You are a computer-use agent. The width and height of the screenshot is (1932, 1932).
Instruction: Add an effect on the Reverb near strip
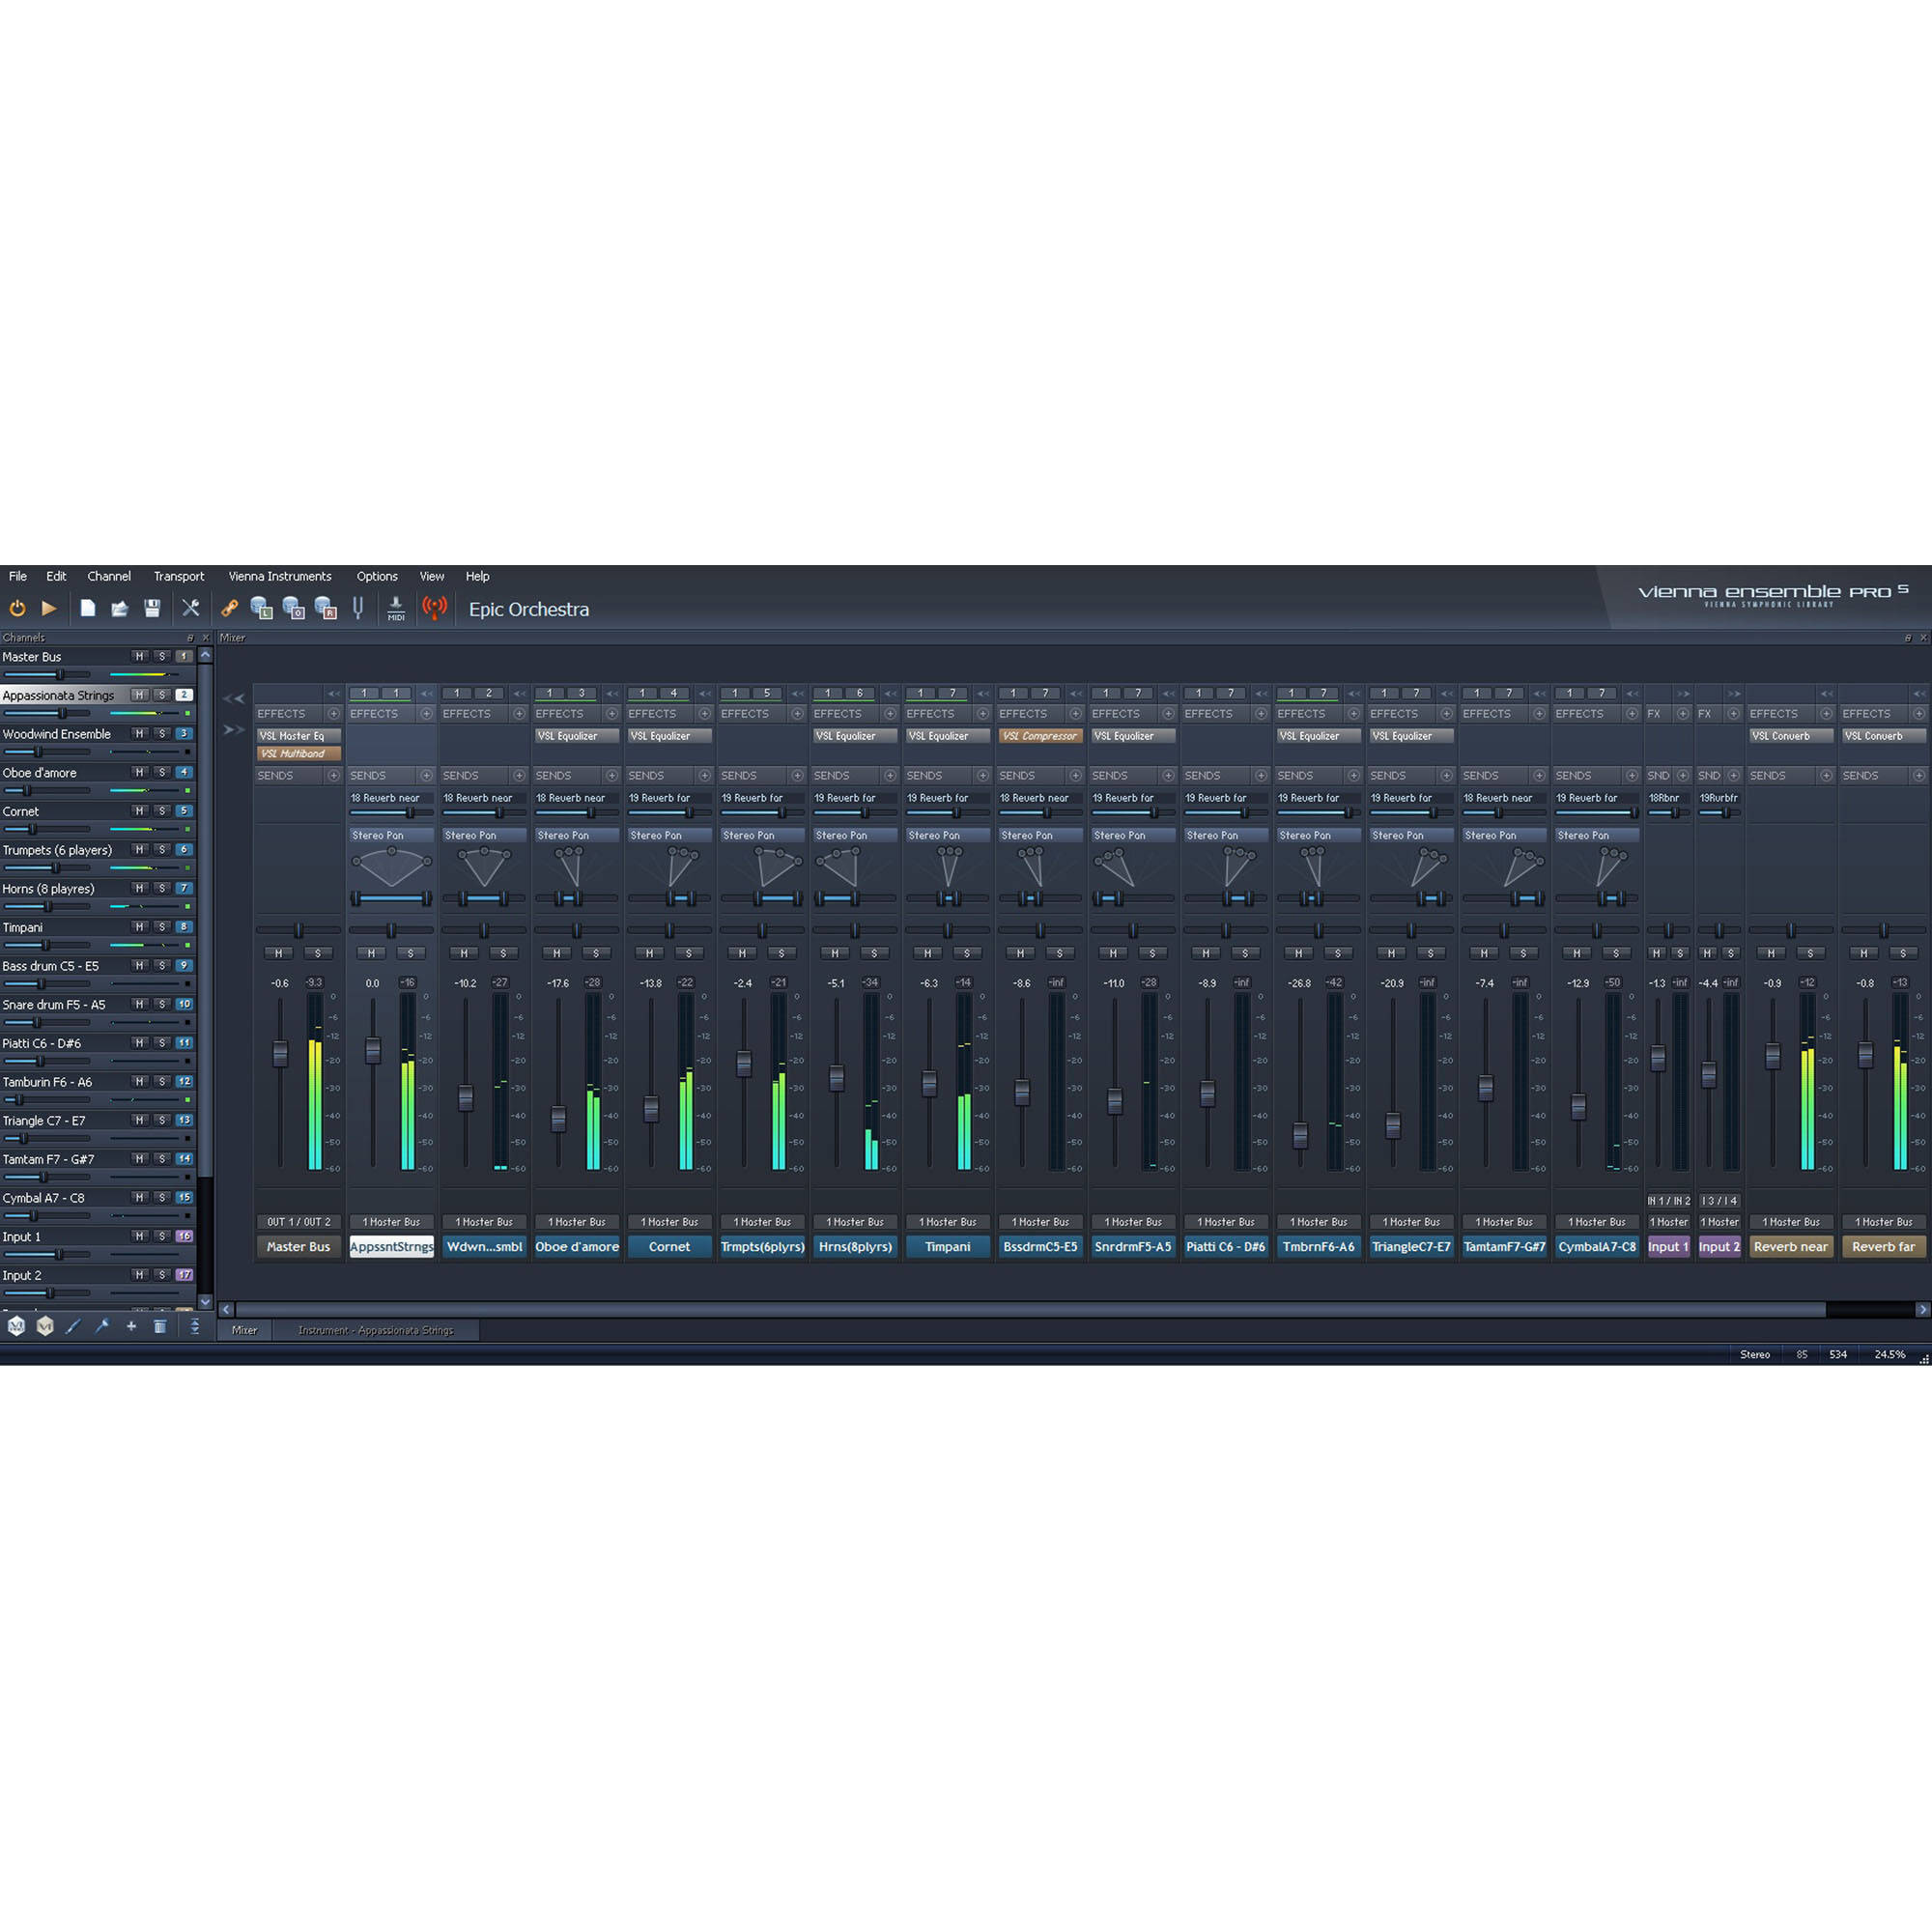point(1826,714)
